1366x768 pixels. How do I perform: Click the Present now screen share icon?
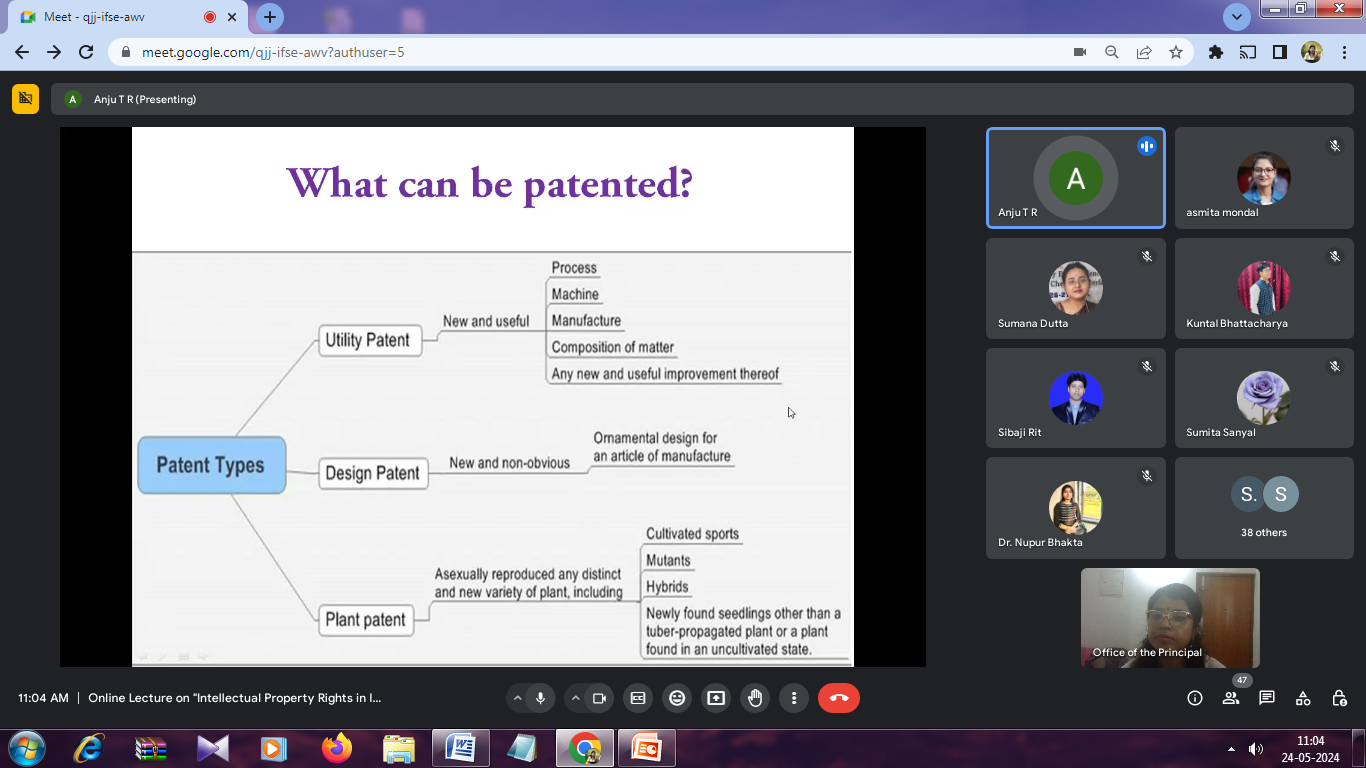click(716, 698)
